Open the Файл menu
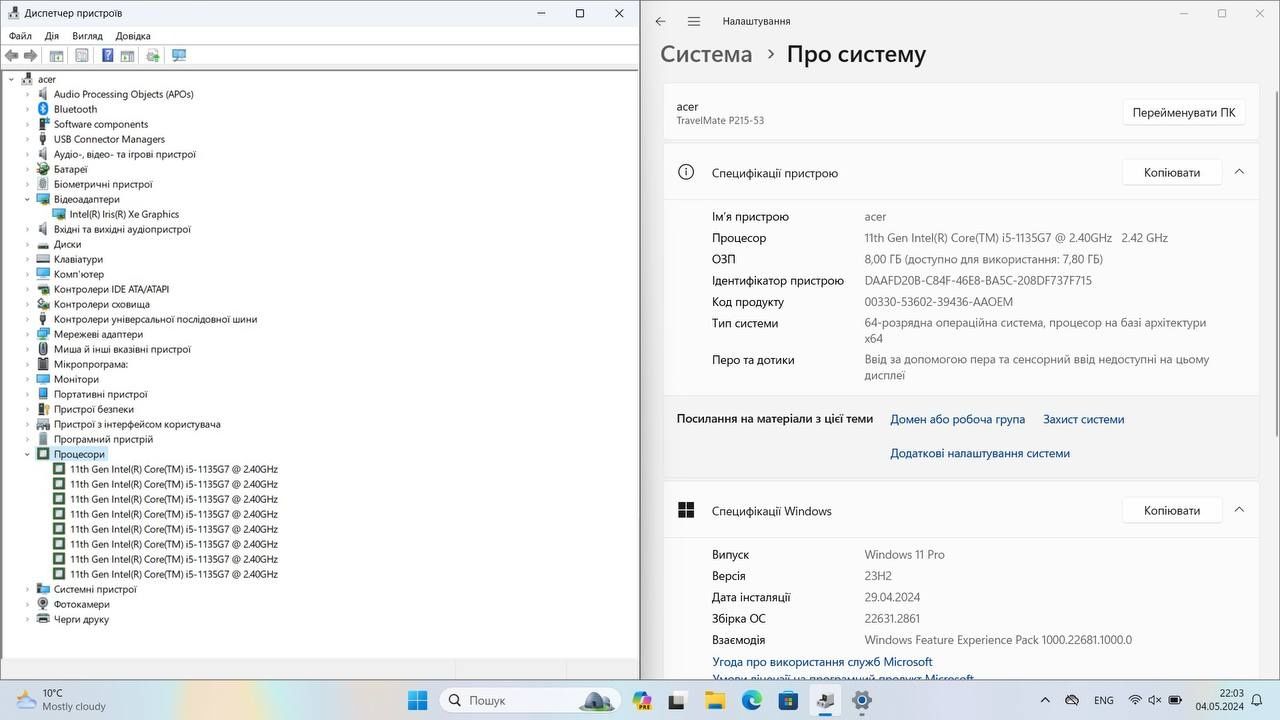 click(20, 36)
